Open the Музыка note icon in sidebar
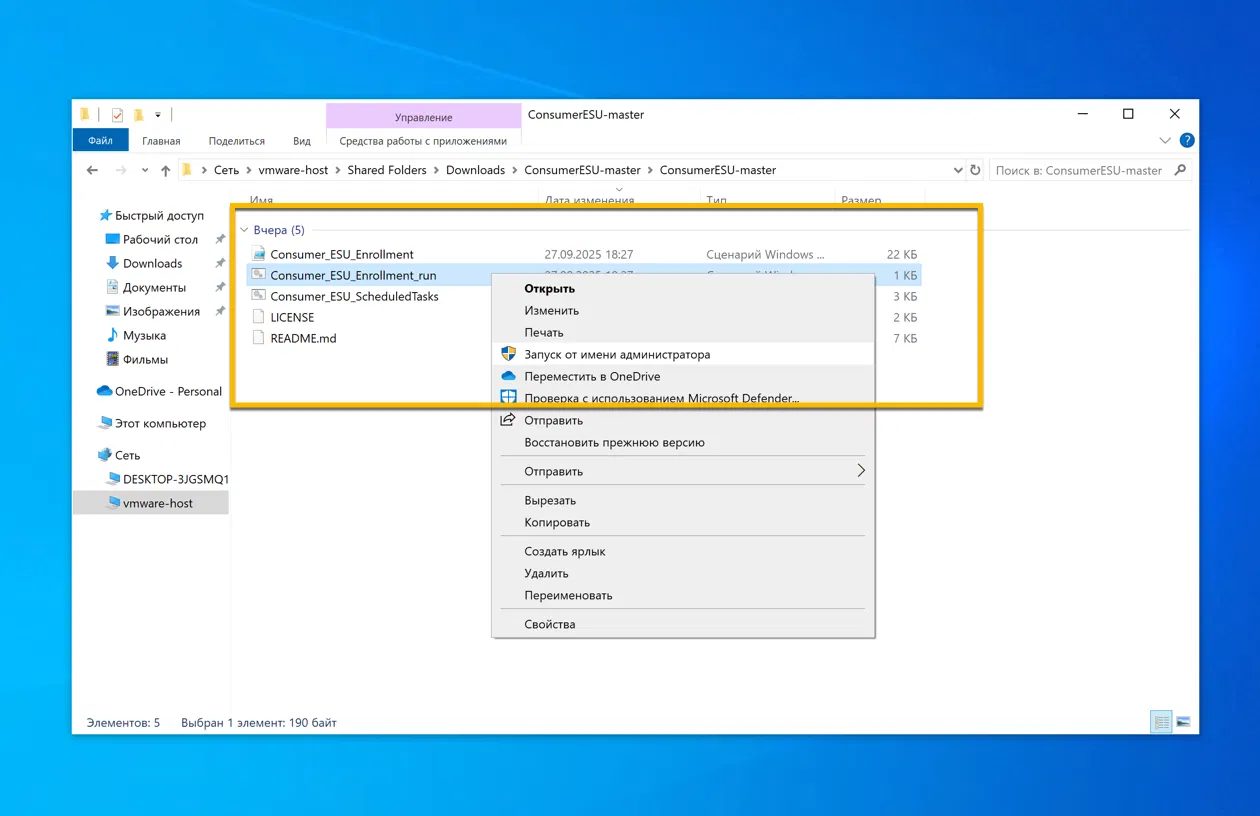Image resolution: width=1260 pixels, height=816 pixels. pos(112,335)
